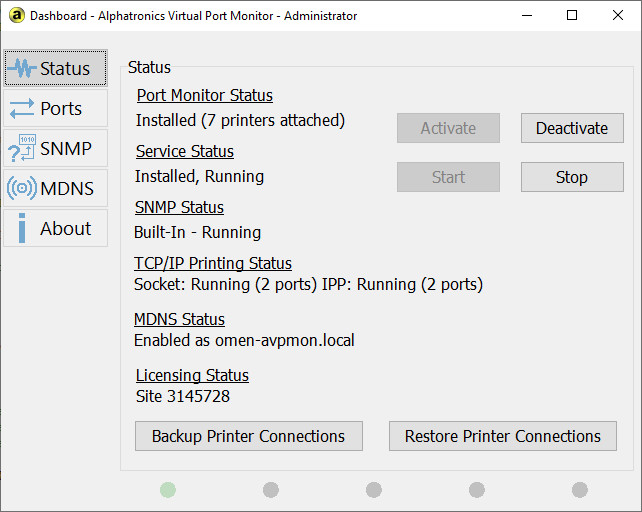Click the Ports arrows icon
642x512 pixels.
[22, 109]
